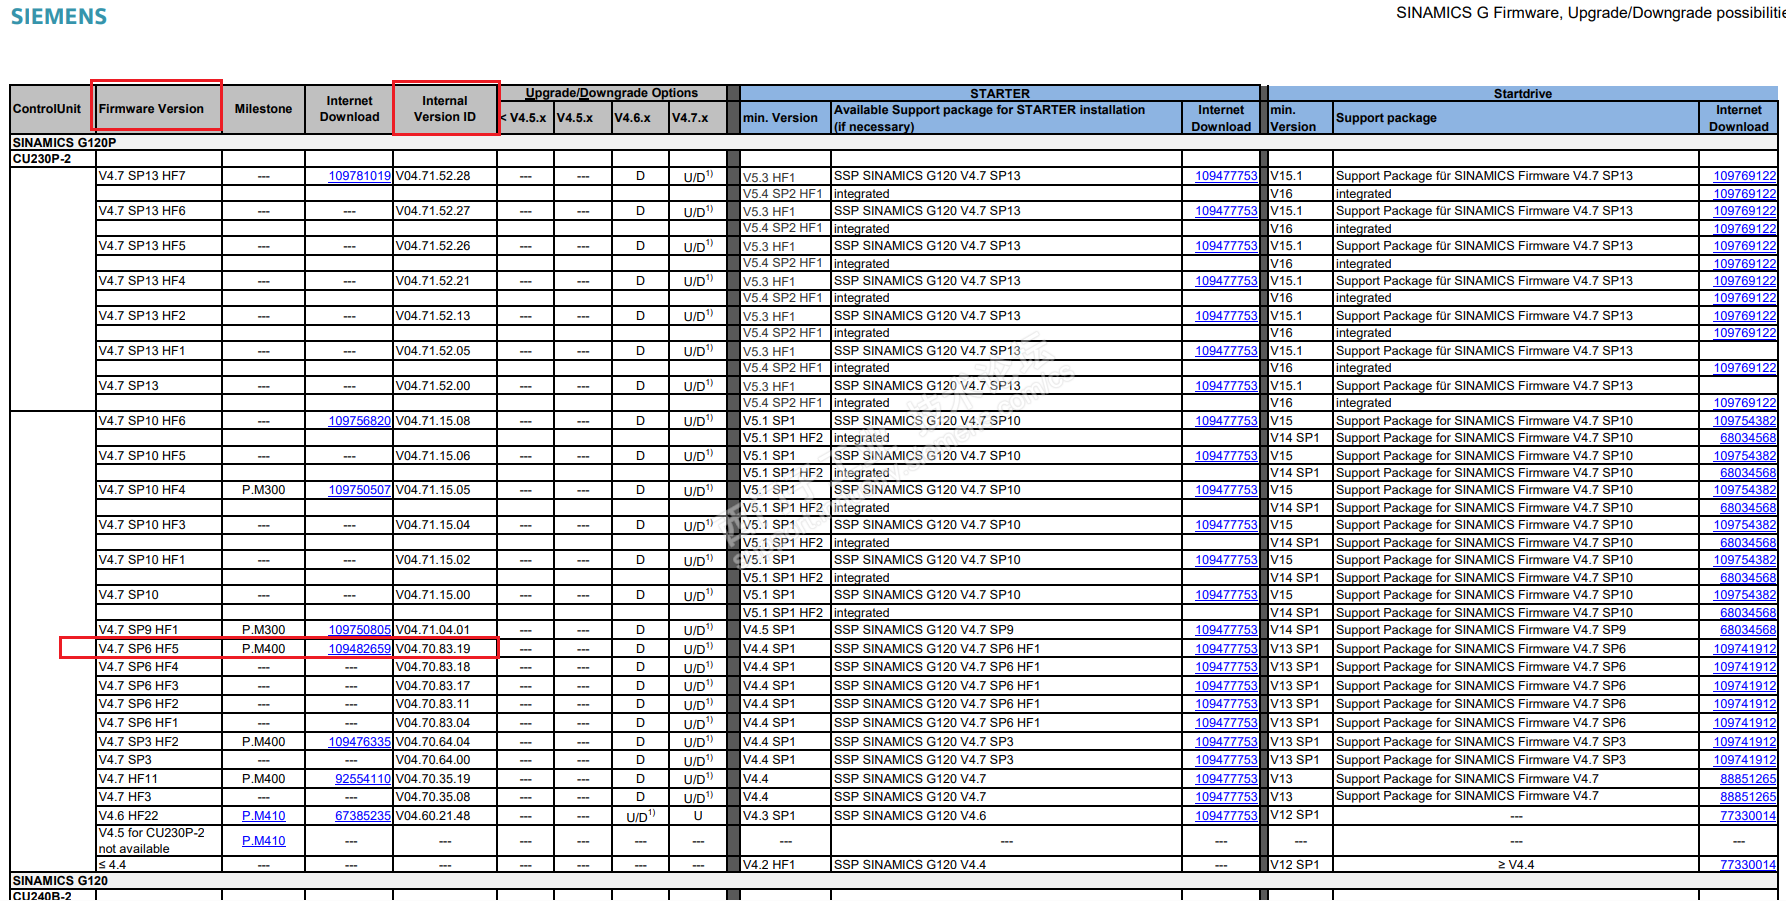The width and height of the screenshot is (1786, 901).
Task: Open the P.M410 milestone link for V4.6 HF22
Action: [263, 816]
